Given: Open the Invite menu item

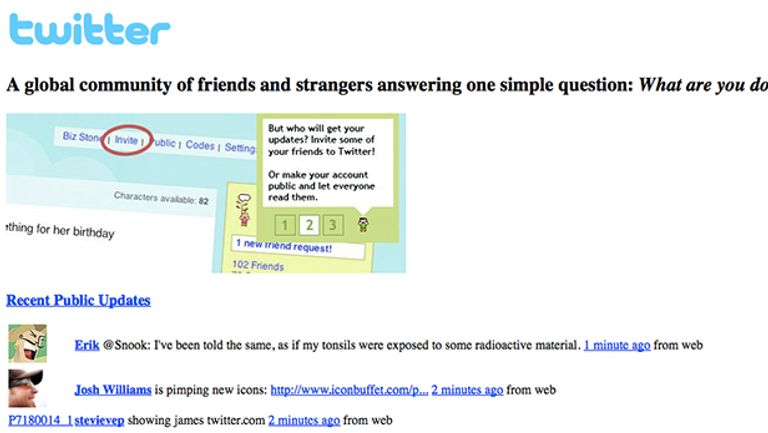Looking at the screenshot, I should coord(126,141).
